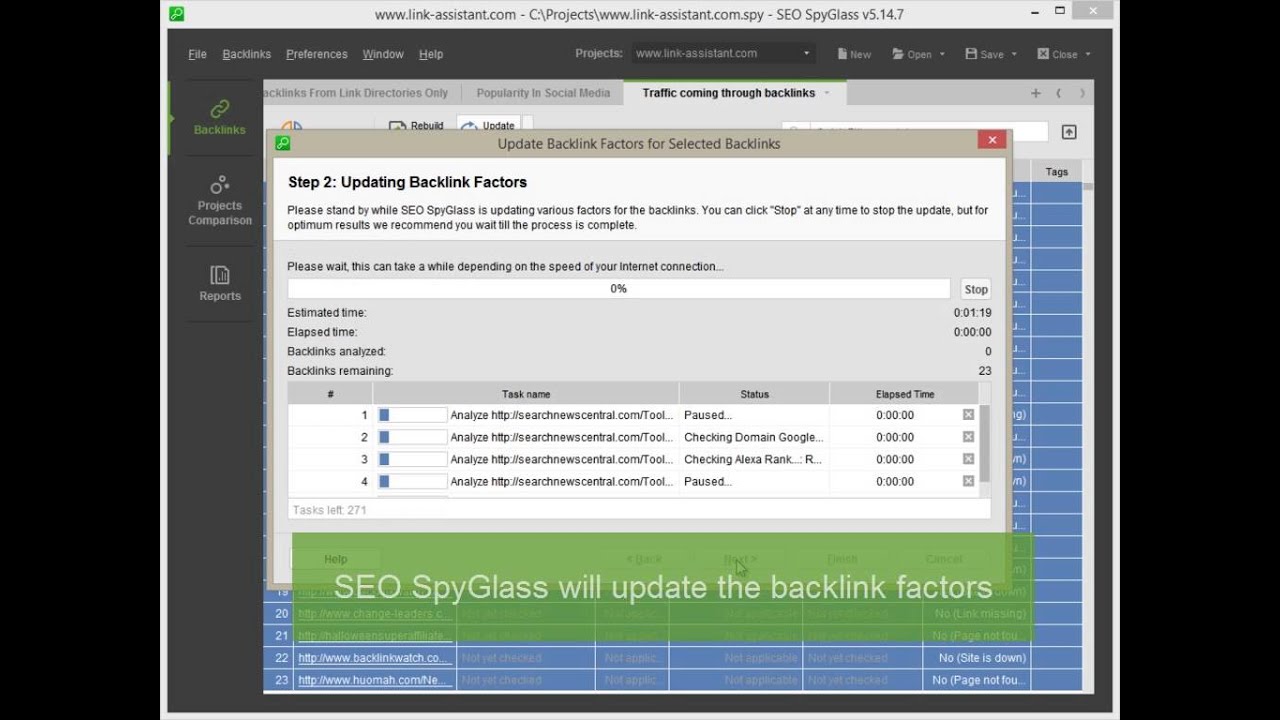Click the 0% overall progress bar
The width and height of the screenshot is (1280, 720).
click(618, 289)
